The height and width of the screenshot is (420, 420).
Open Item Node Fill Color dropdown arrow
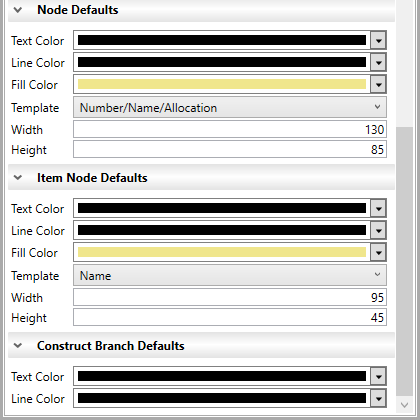(x=378, y=253)
